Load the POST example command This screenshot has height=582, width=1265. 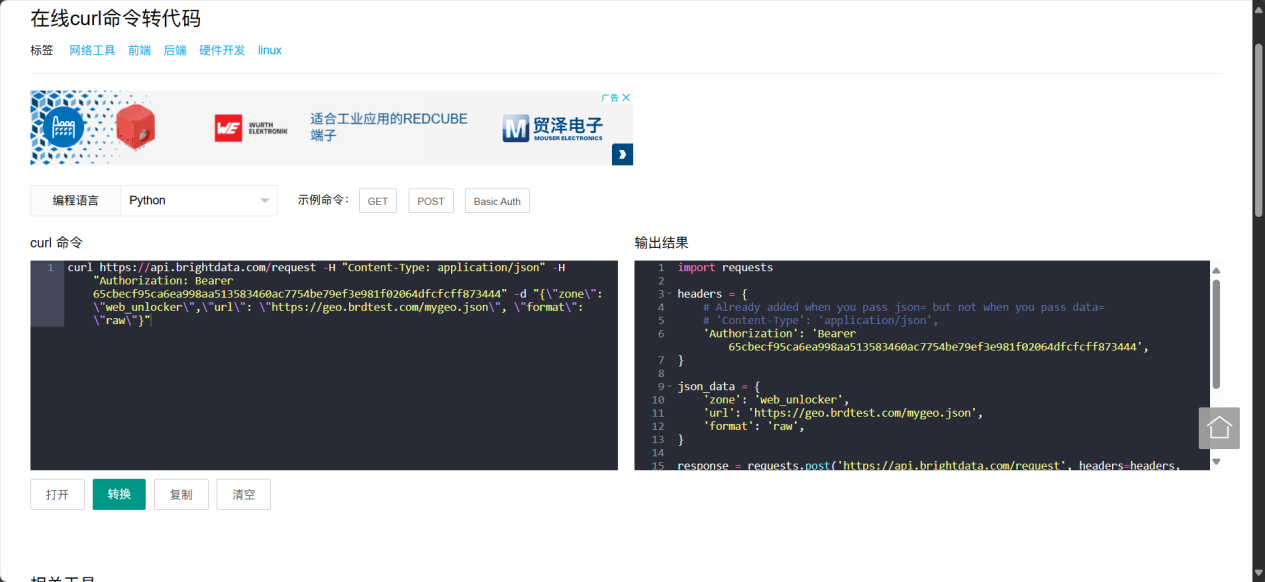[431, 201]
